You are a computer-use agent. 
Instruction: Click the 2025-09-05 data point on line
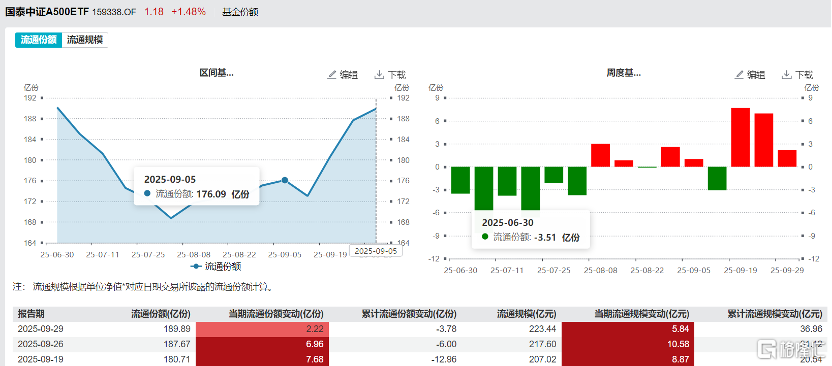(284, 180)
